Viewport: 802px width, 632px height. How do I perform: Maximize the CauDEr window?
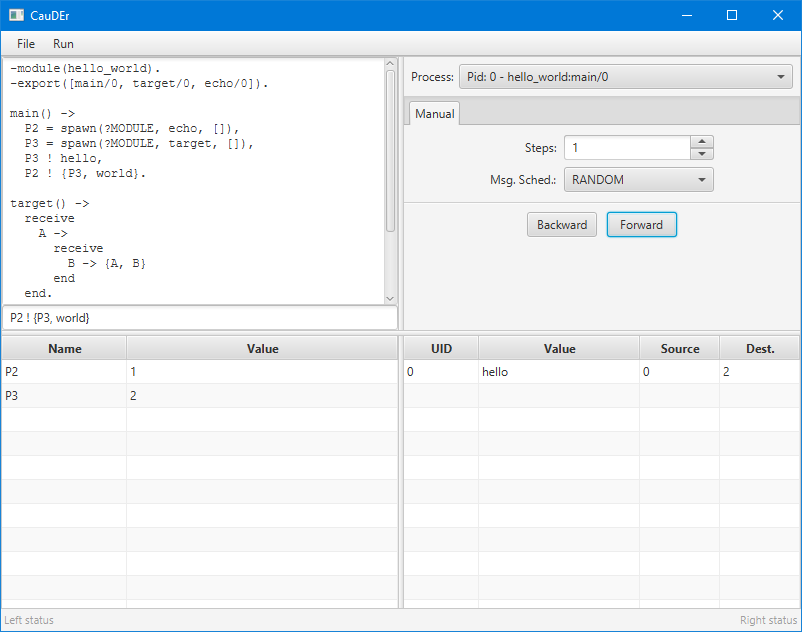pos(732,15)
